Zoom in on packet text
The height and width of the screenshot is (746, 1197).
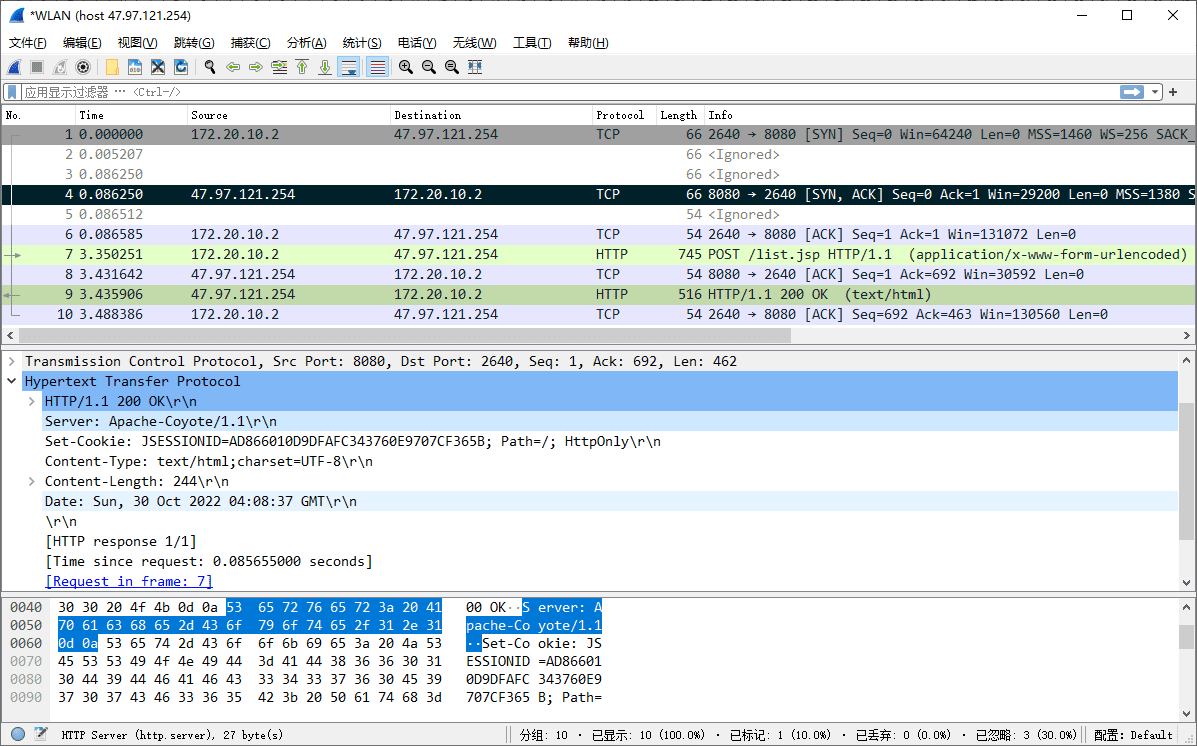(405, 67)
